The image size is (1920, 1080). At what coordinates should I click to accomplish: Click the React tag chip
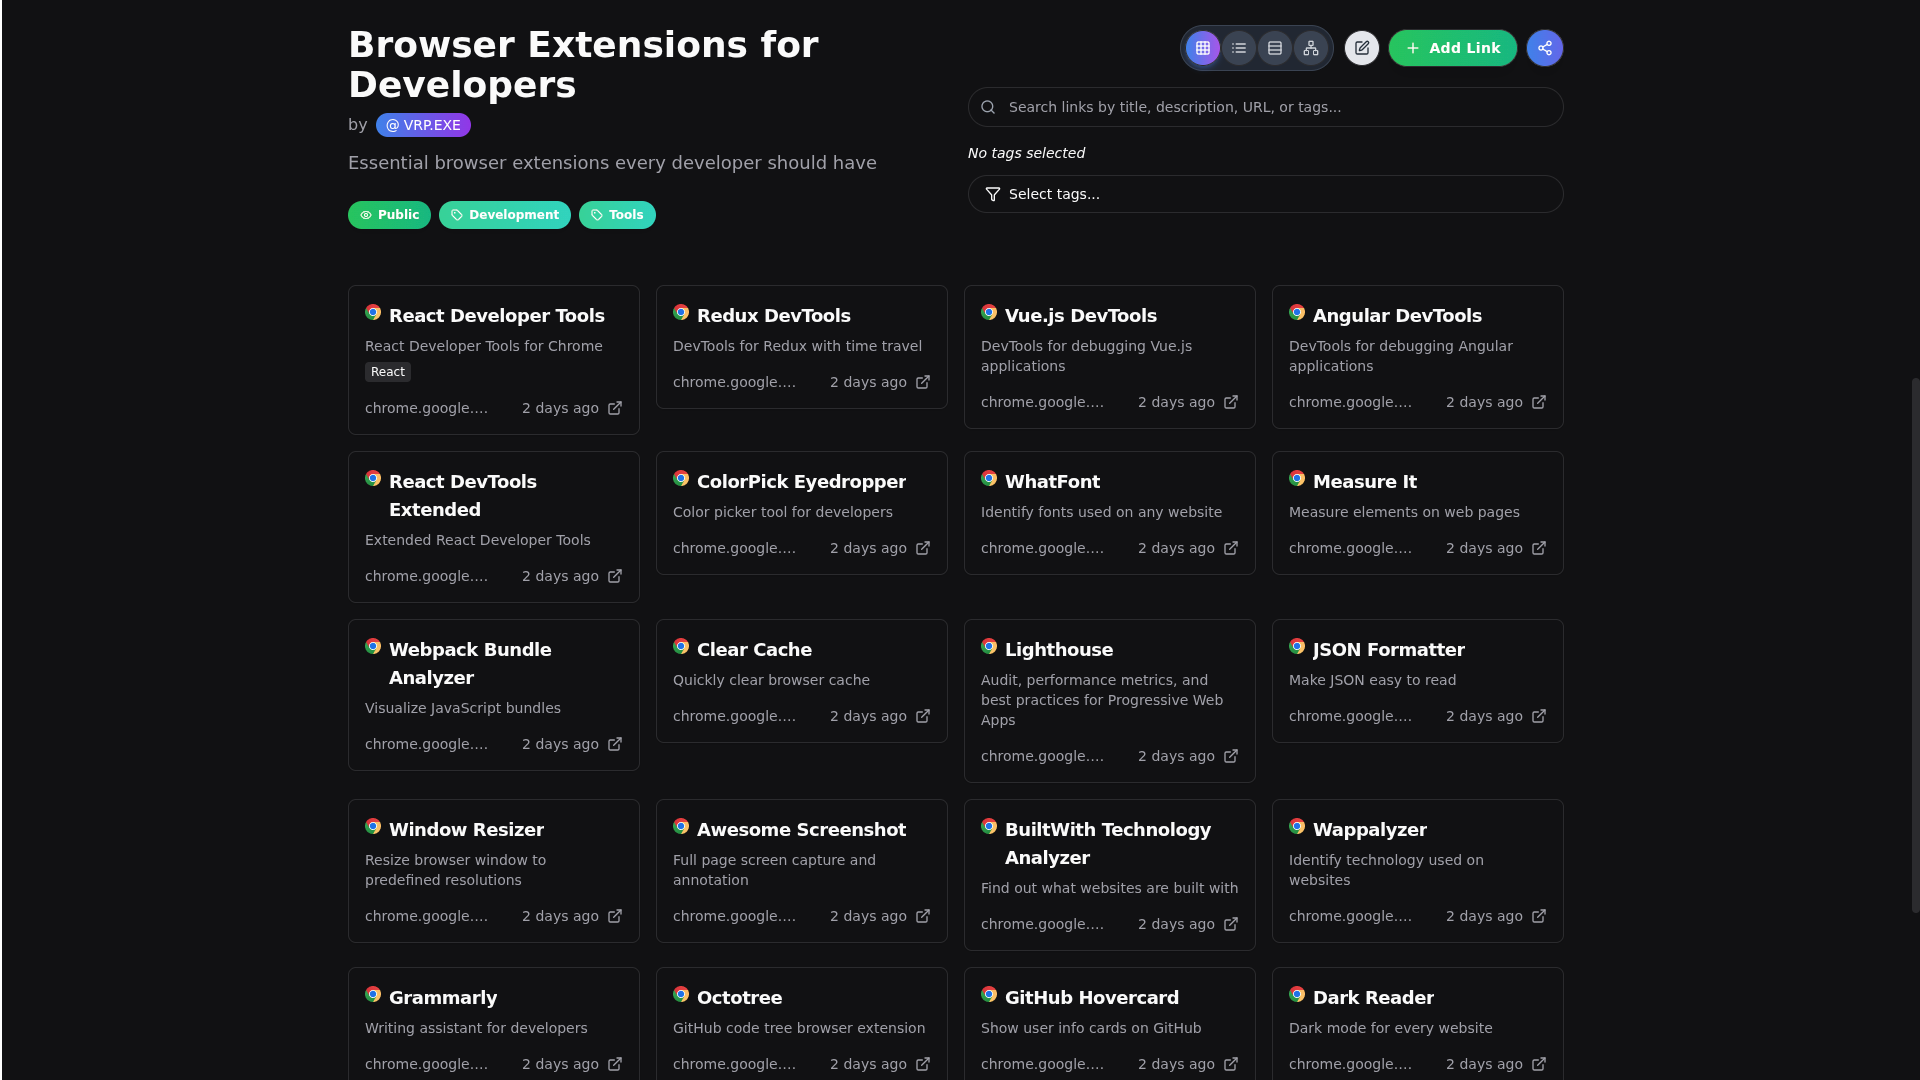coord(388,372)
